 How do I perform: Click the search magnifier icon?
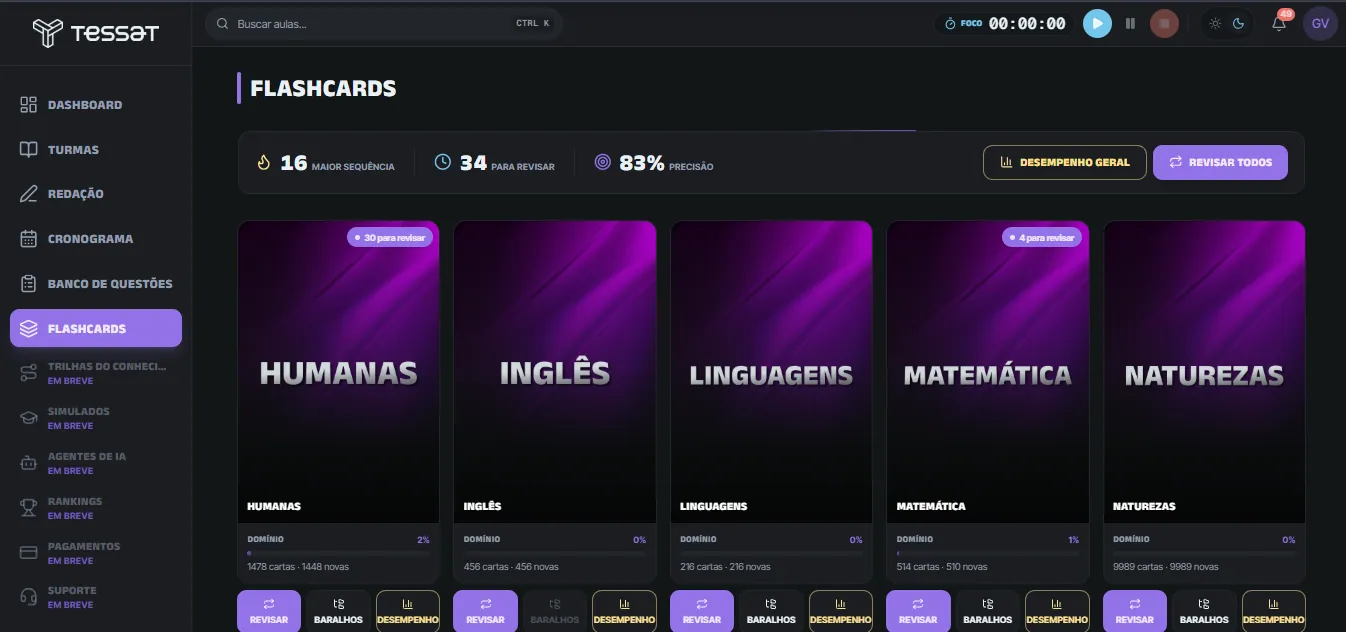pos(223,23)
